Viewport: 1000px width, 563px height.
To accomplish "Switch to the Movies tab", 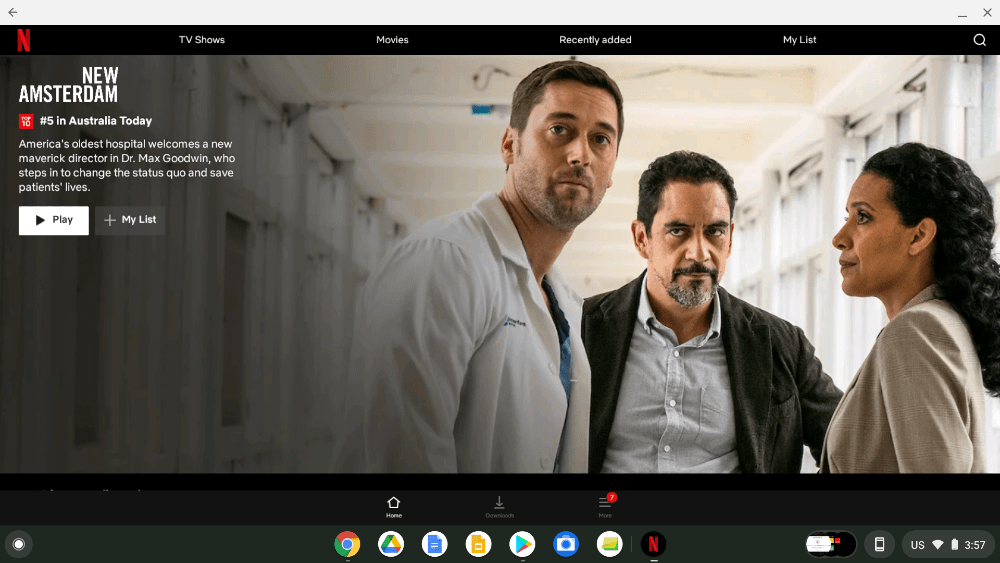I will coord(392,40).
